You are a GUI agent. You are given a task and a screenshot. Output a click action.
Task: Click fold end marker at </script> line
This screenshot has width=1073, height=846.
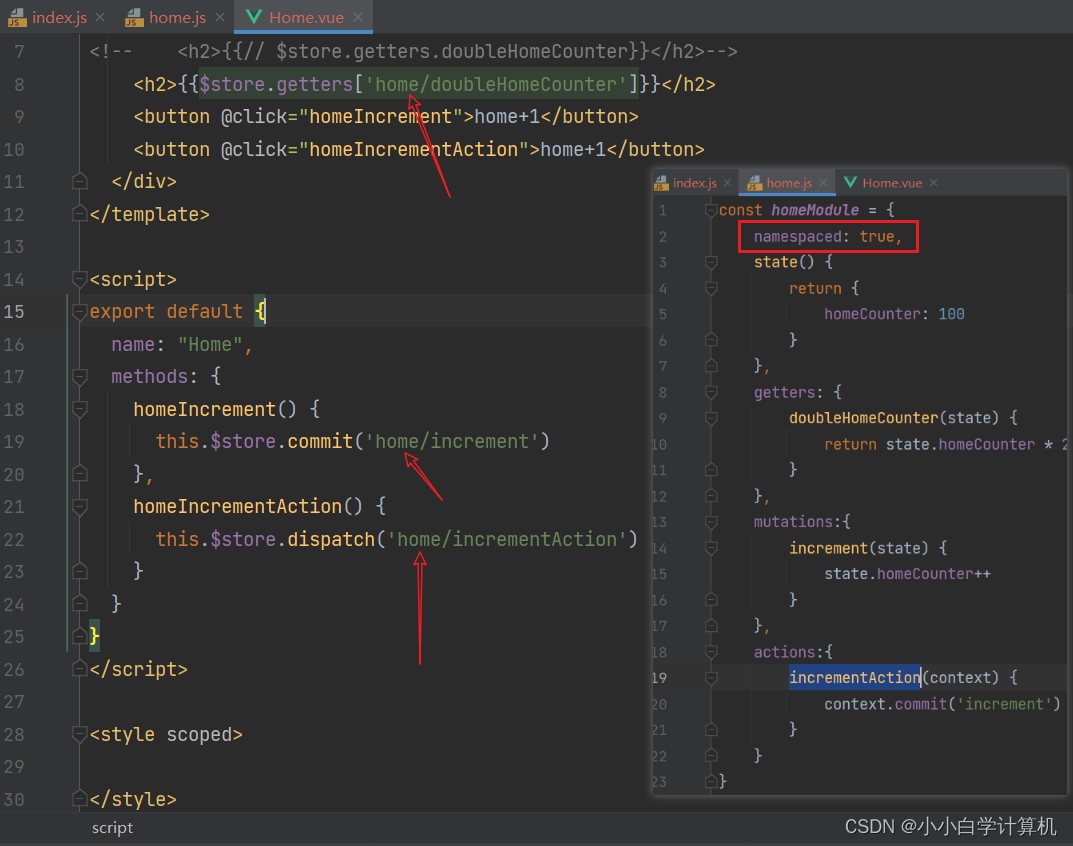click(x=79, y=669)
